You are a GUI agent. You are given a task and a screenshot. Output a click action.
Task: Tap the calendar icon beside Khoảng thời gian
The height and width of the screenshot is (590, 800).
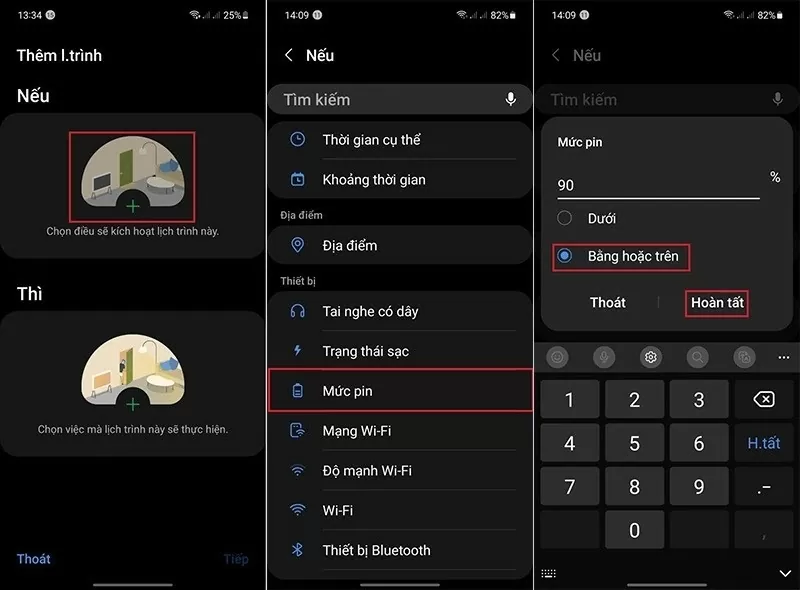click(297, 178)
